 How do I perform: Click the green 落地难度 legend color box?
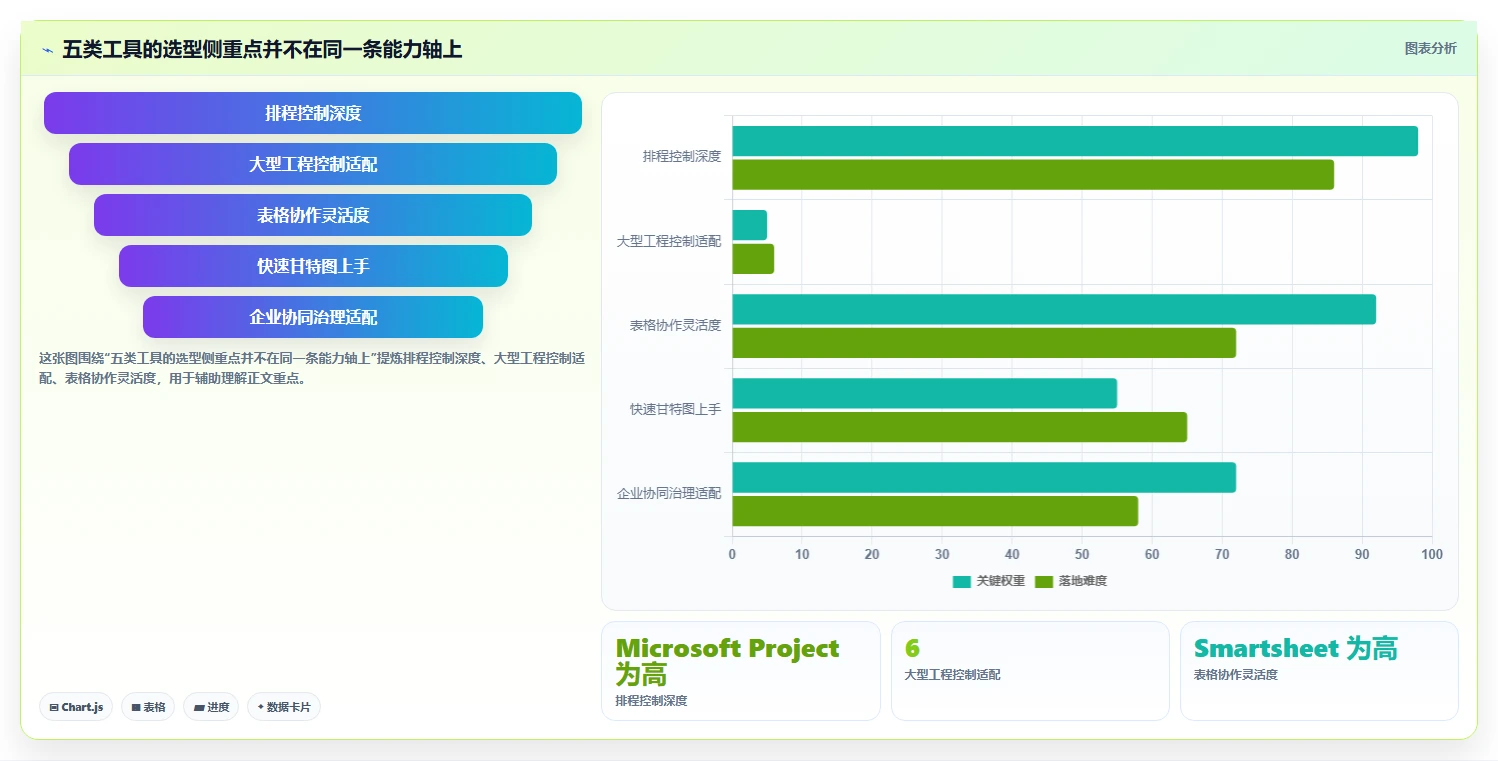point(1044,582)
